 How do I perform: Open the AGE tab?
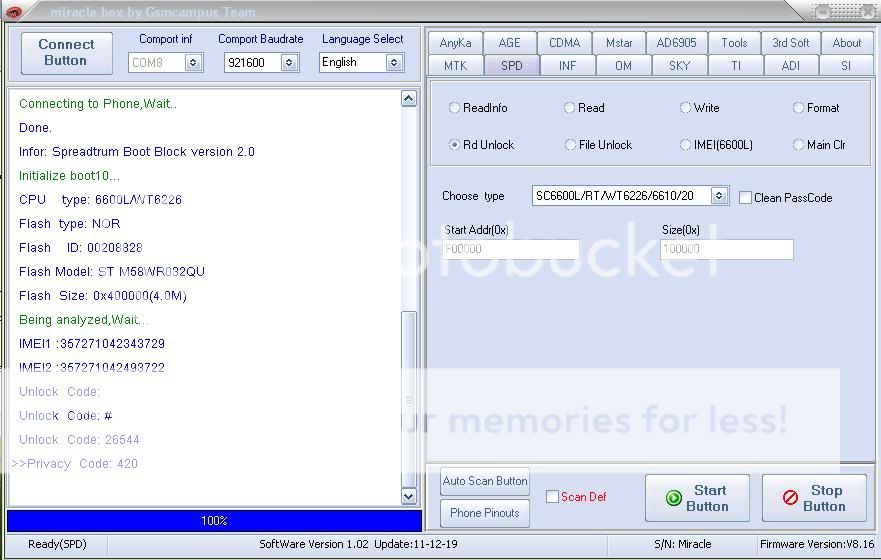(509, 43)
